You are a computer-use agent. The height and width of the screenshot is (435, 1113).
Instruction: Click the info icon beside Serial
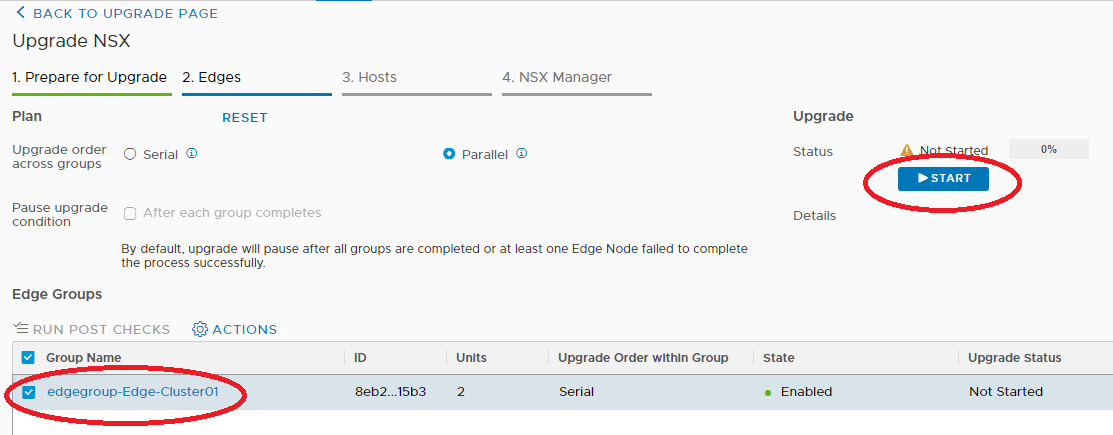(x=192, y=153)
